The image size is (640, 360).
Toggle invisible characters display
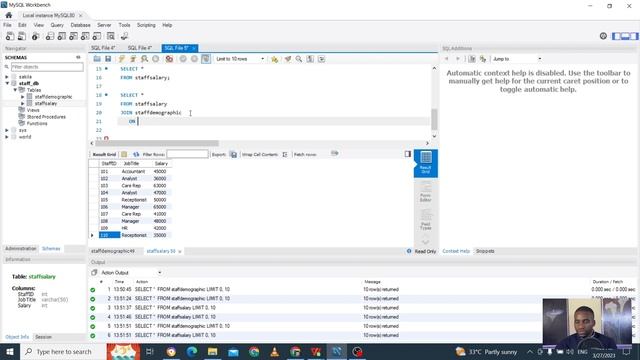click(x=310, y=59)
